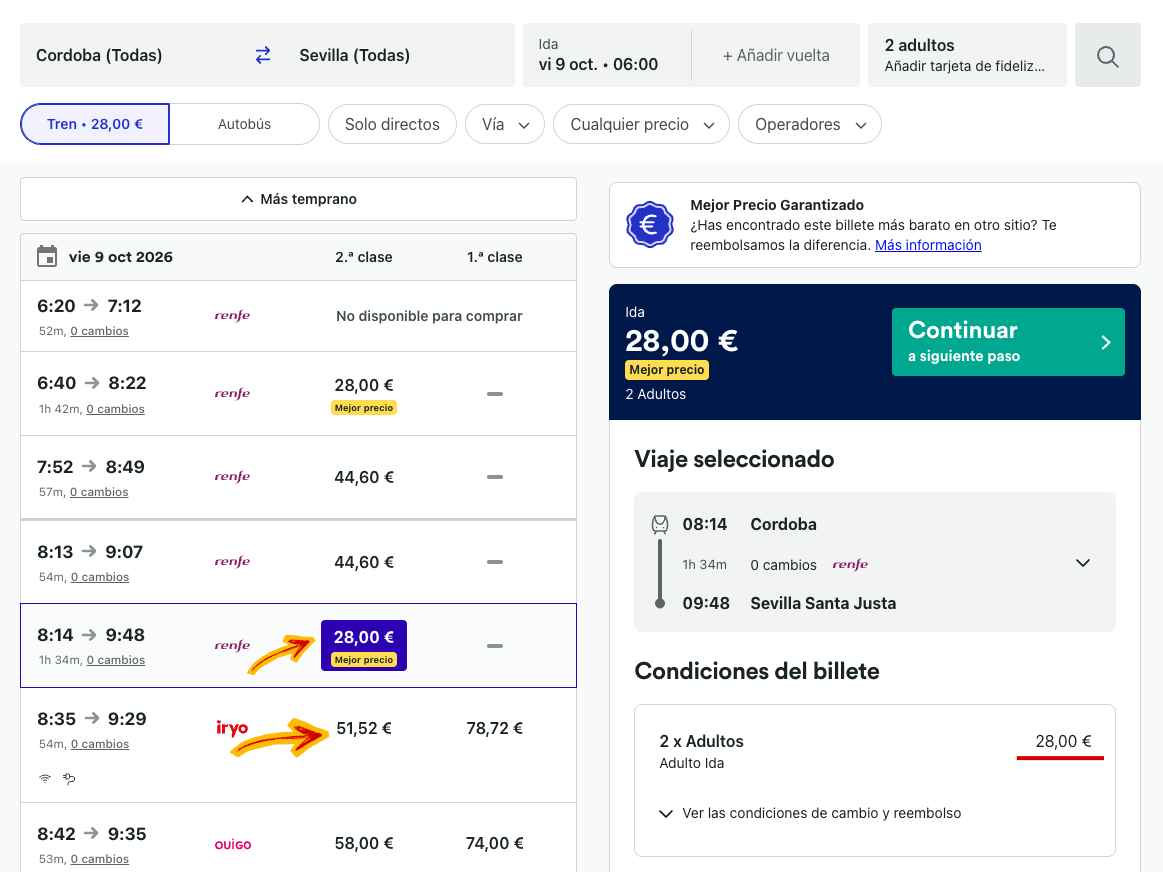Click the train icon next to 08:14 Cordoba
This screenshot has height=872, width=1163.
(659, 524)
